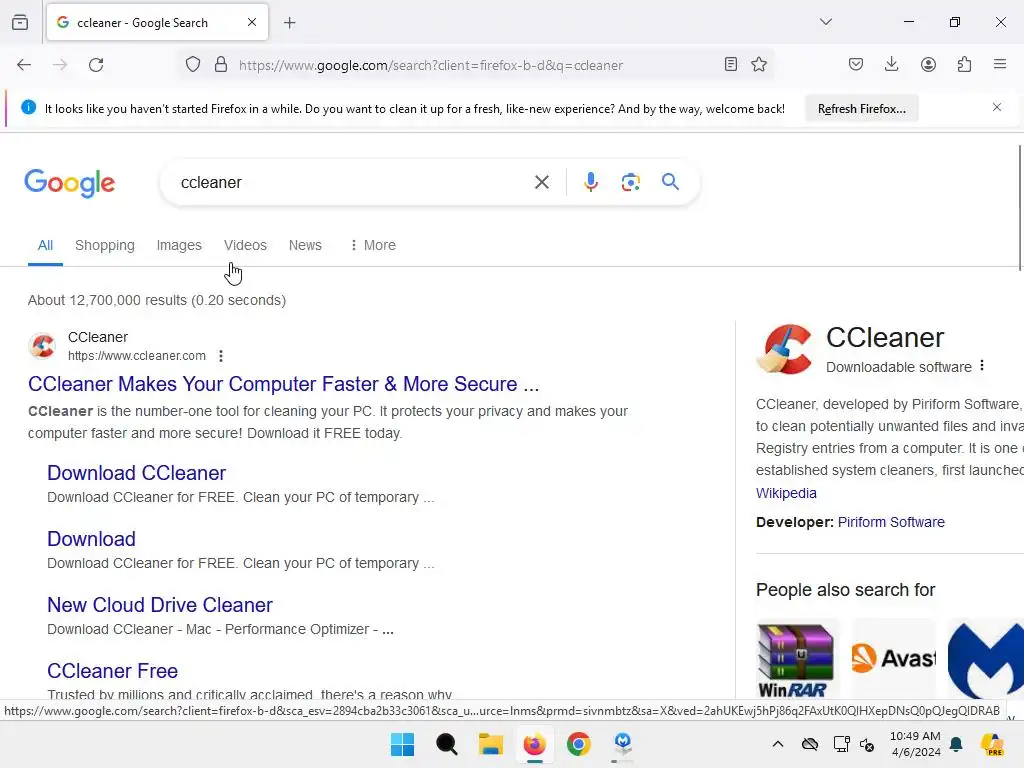Screen dimensions: 1024x768
Task: Reload the current page
Action: coord(96,65)
